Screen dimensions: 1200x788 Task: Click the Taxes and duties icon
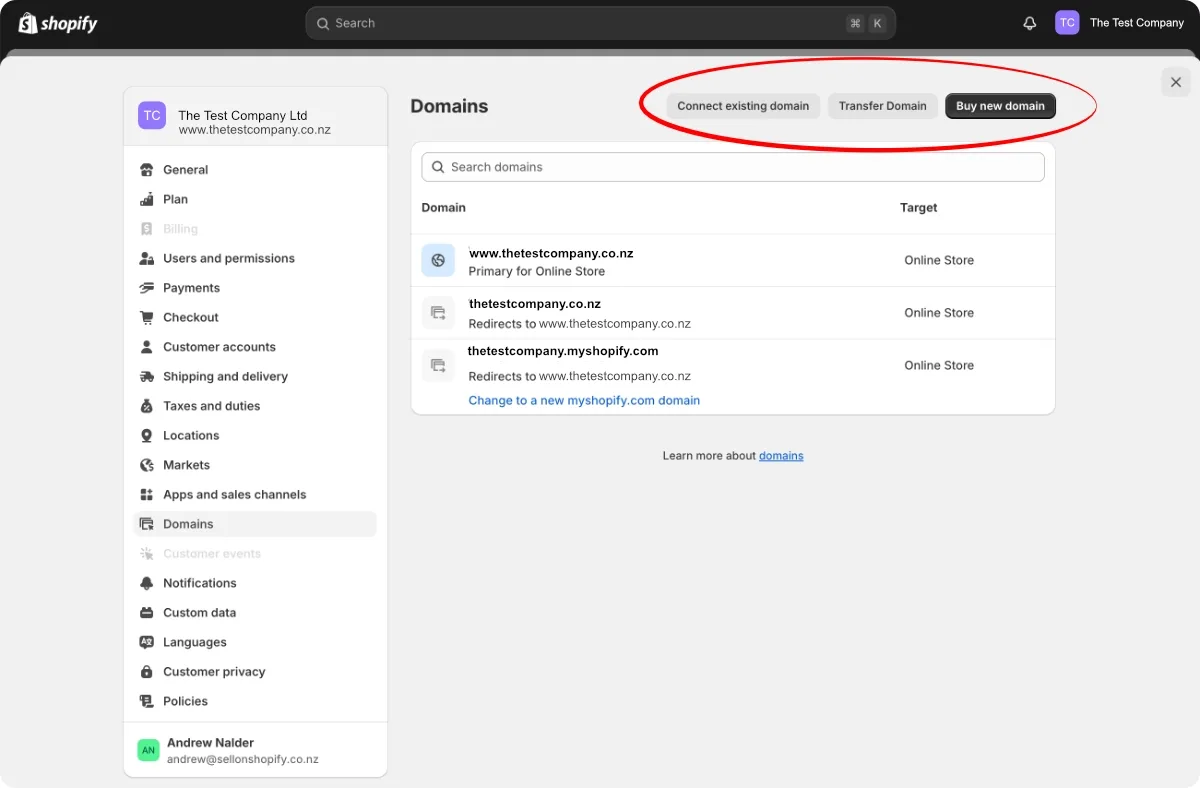(x=147, y=406)
